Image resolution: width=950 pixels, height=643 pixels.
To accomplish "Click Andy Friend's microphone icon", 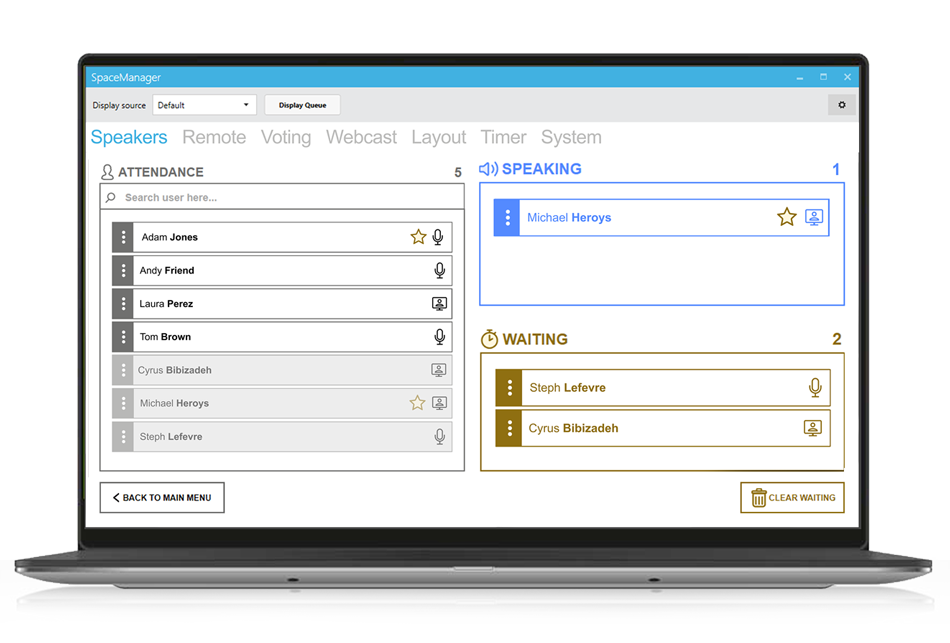I will point(439,270).
